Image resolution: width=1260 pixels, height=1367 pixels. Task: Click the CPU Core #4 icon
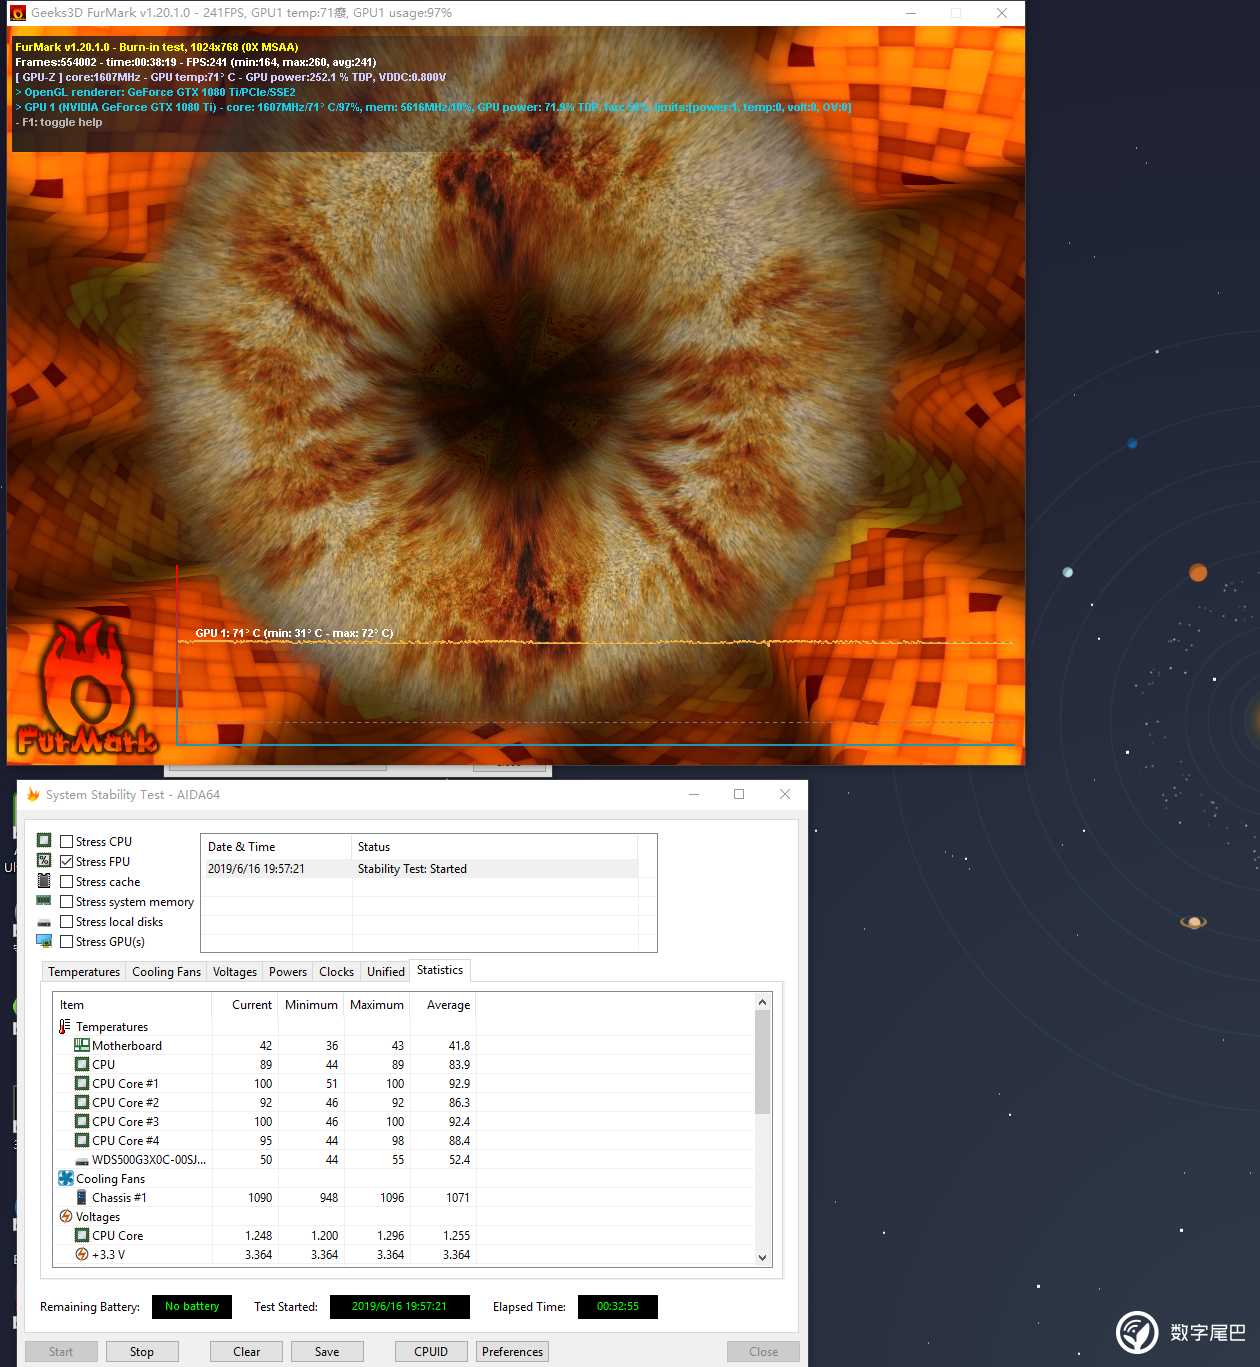click(x=82, y=1140)
